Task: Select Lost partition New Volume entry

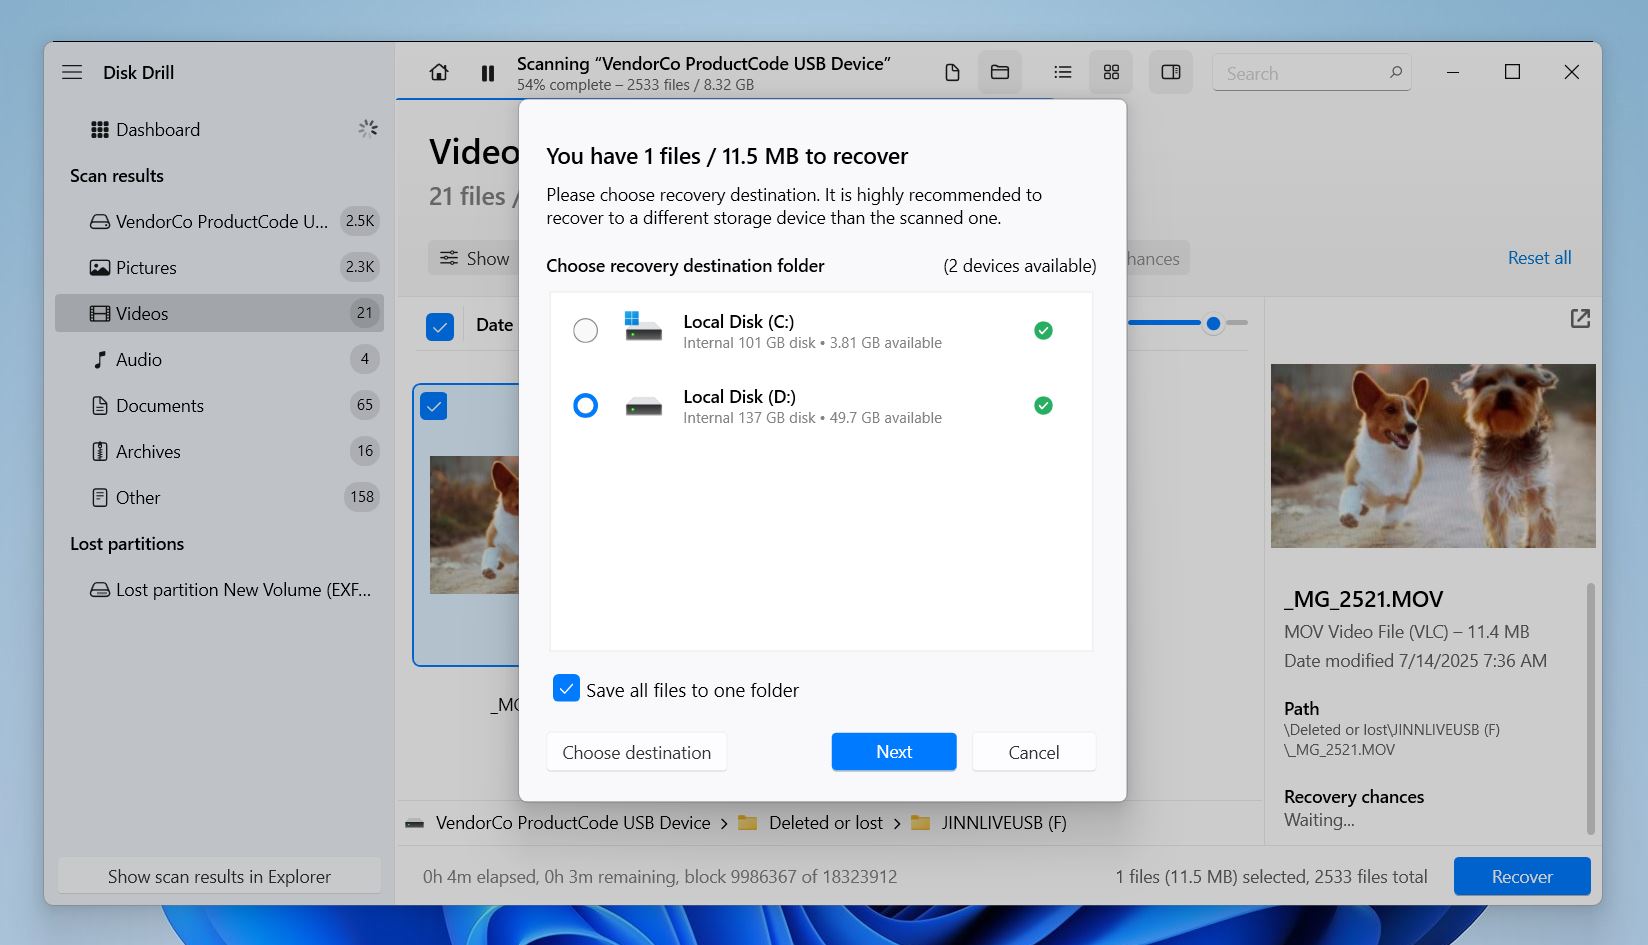Action: [x=219, y=589]
